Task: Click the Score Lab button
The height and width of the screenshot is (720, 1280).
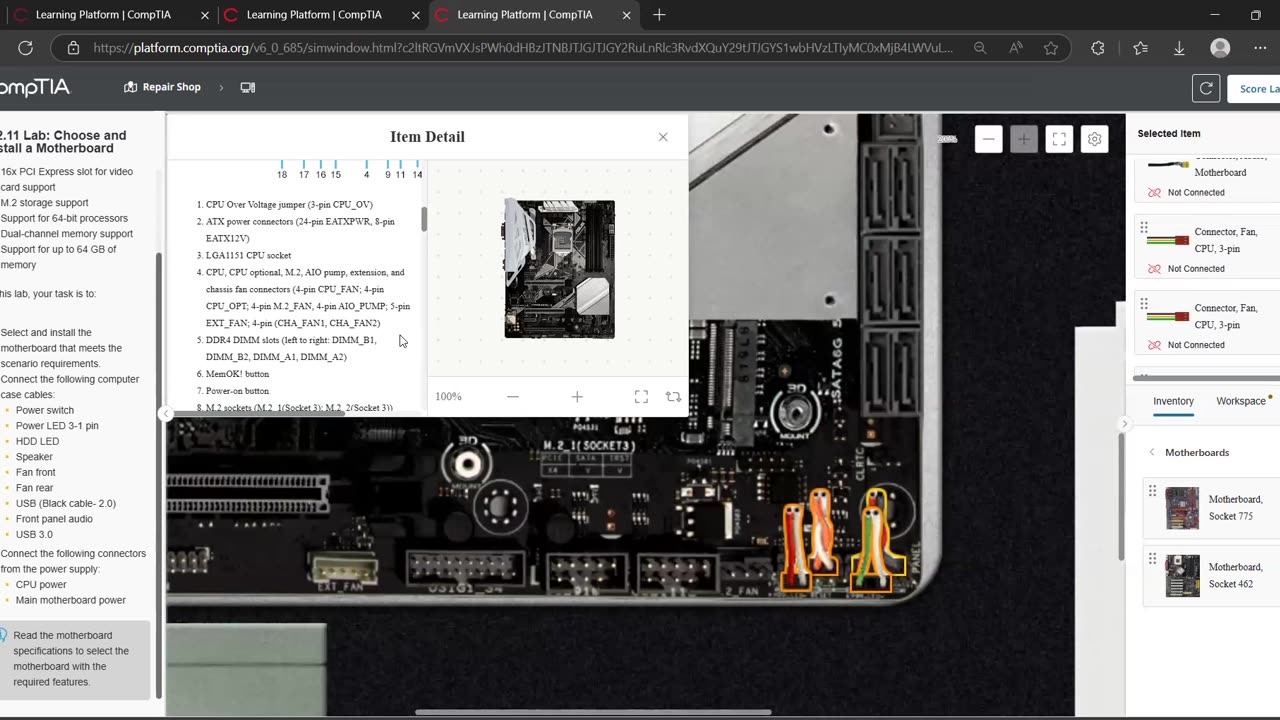Action: [x=1258, y=88]
